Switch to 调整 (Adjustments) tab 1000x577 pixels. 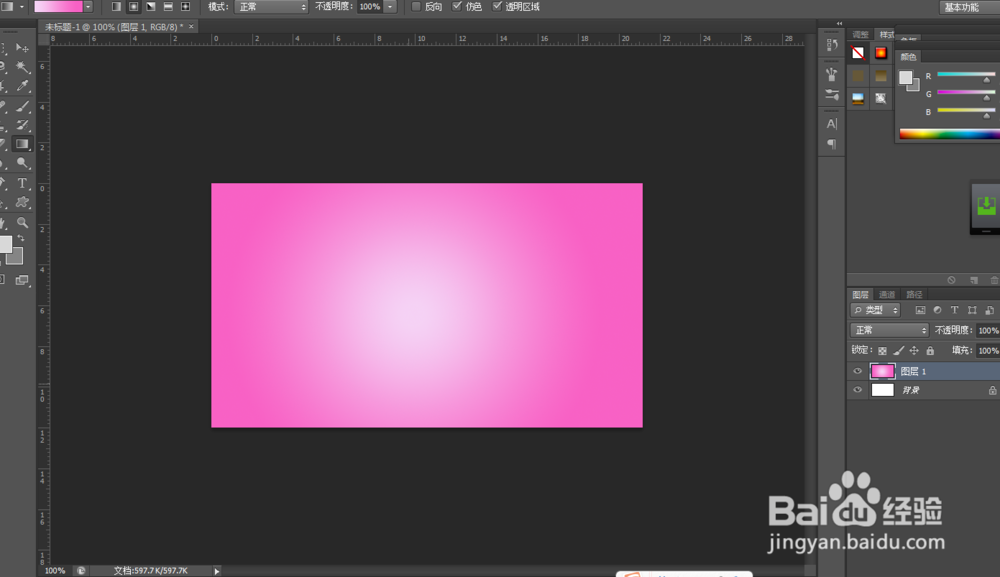pos(860,34)
